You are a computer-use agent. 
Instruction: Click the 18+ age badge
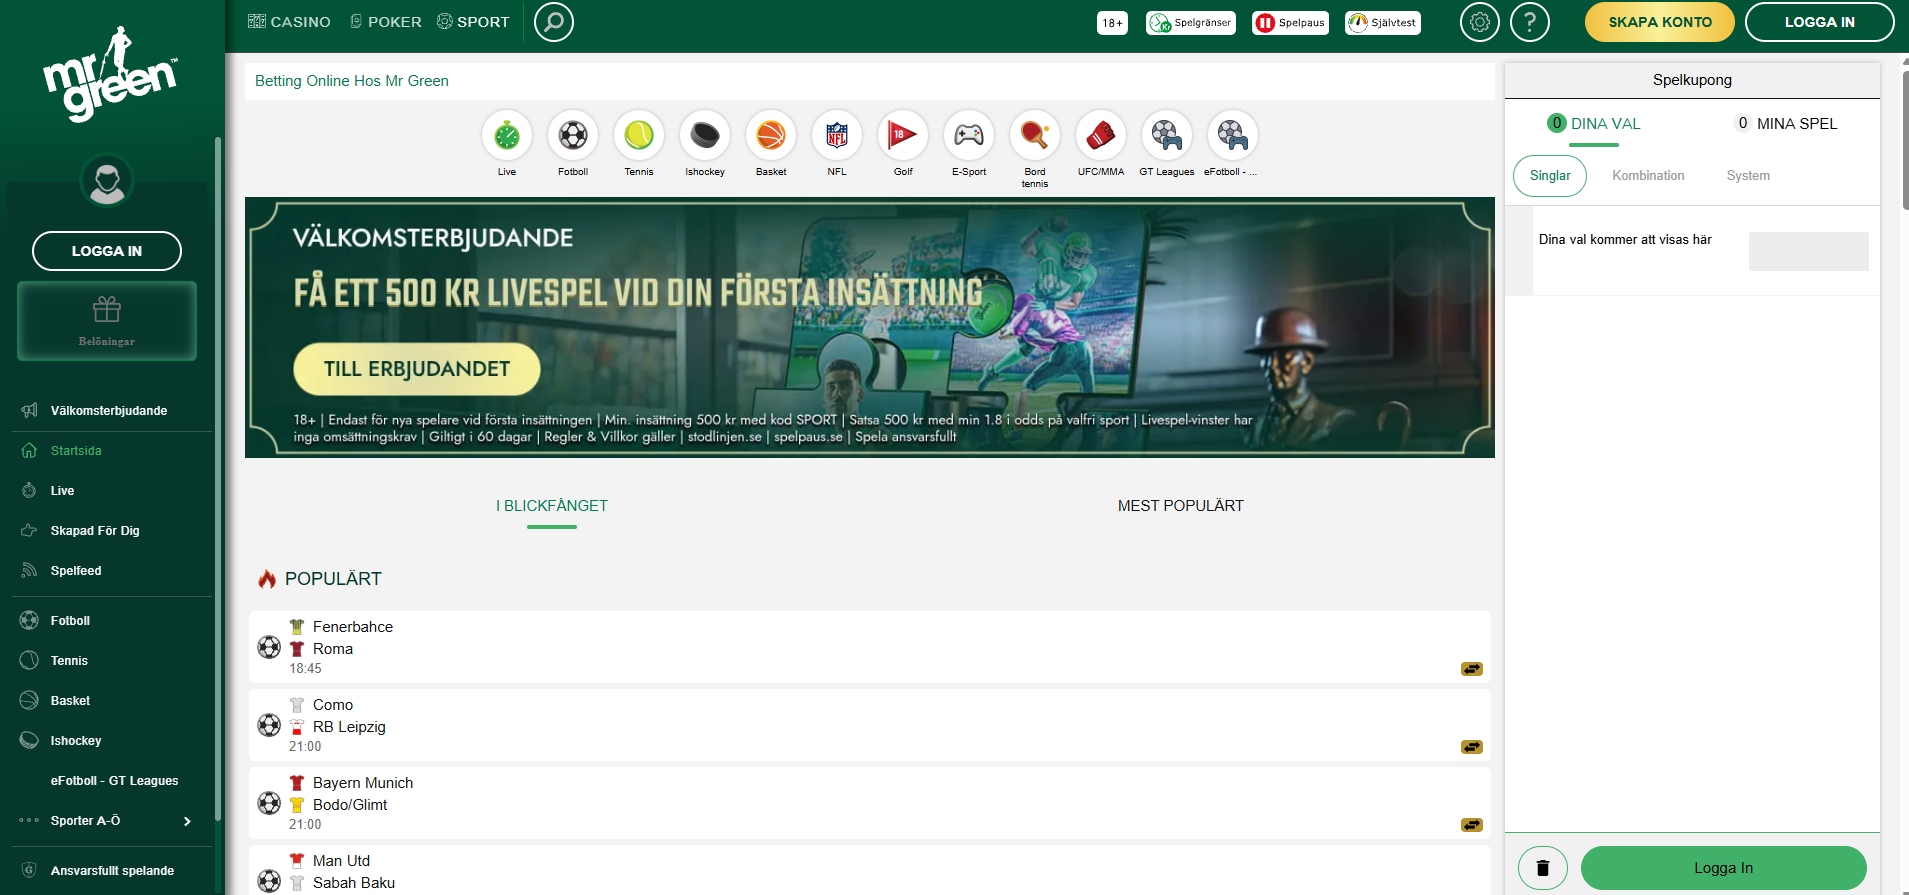(1112, 23)
